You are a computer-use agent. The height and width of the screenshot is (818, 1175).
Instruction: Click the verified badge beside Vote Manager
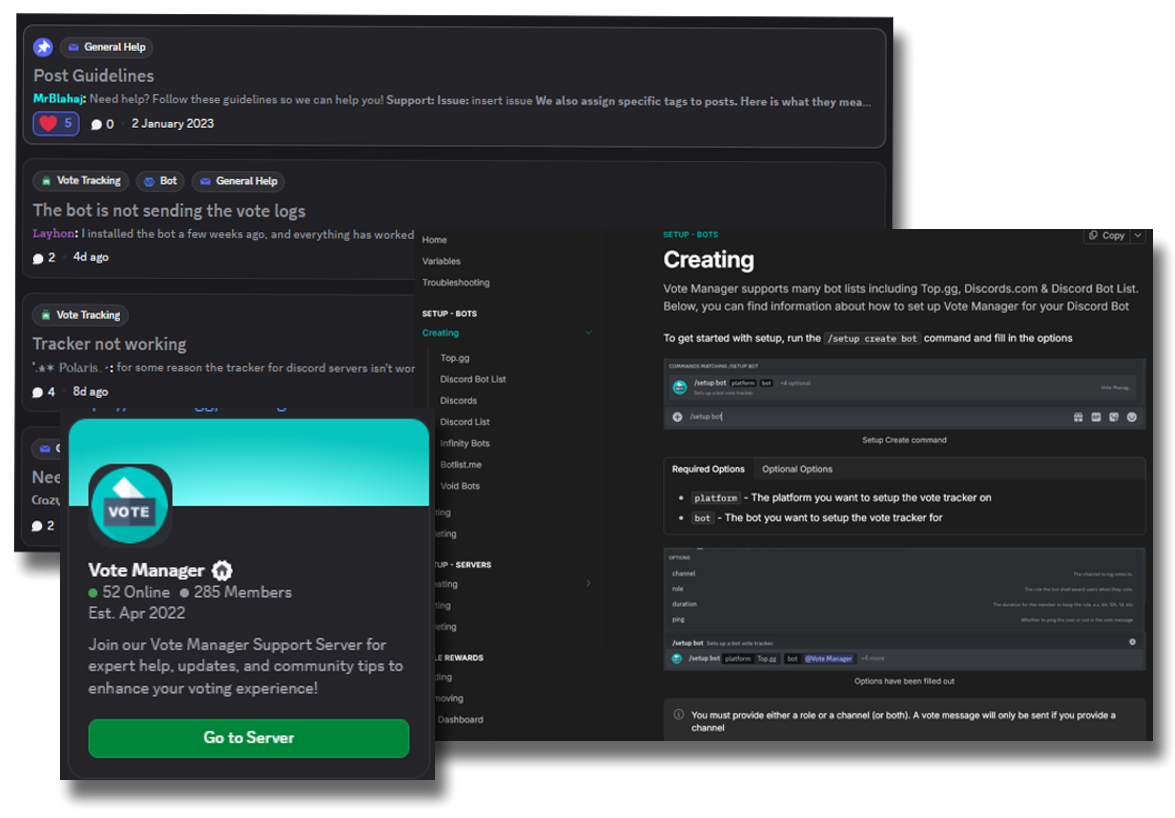tap(222, 571)
